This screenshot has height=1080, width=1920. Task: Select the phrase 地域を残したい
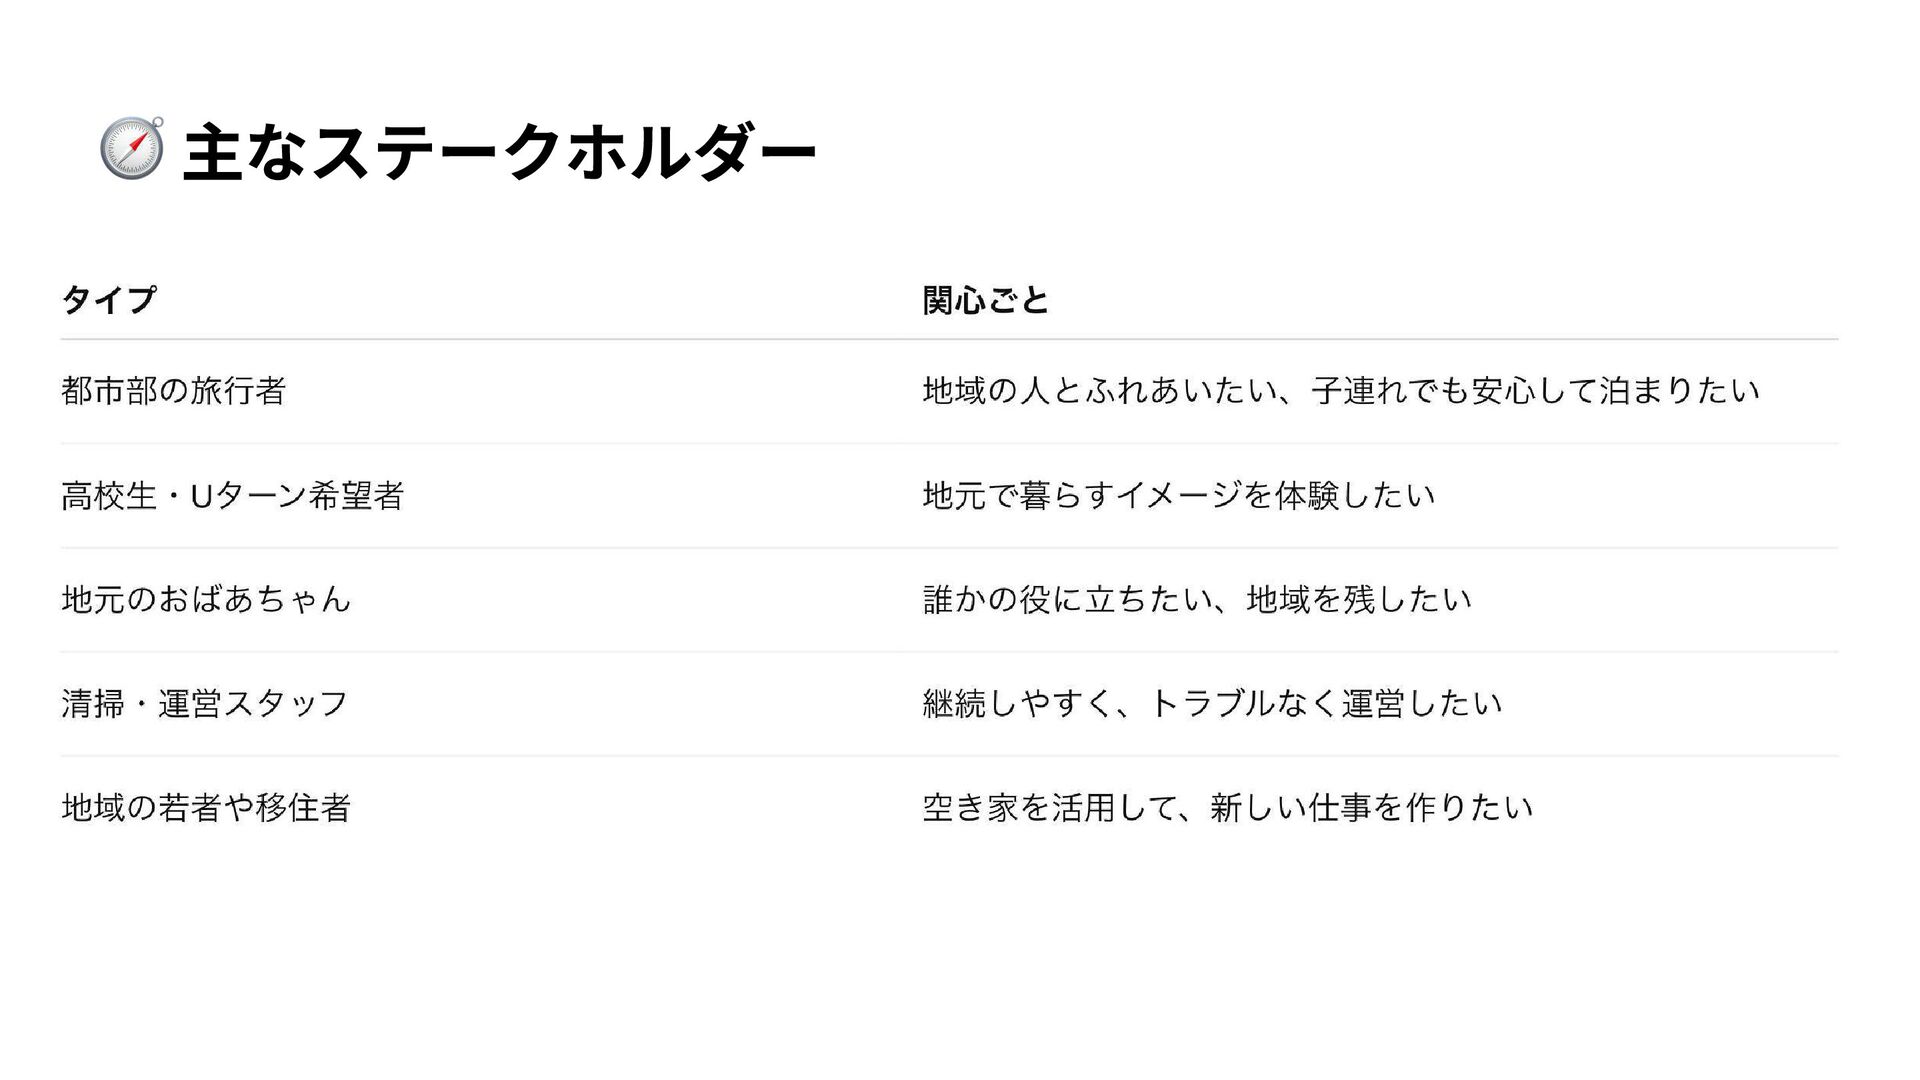[1359, 599]
